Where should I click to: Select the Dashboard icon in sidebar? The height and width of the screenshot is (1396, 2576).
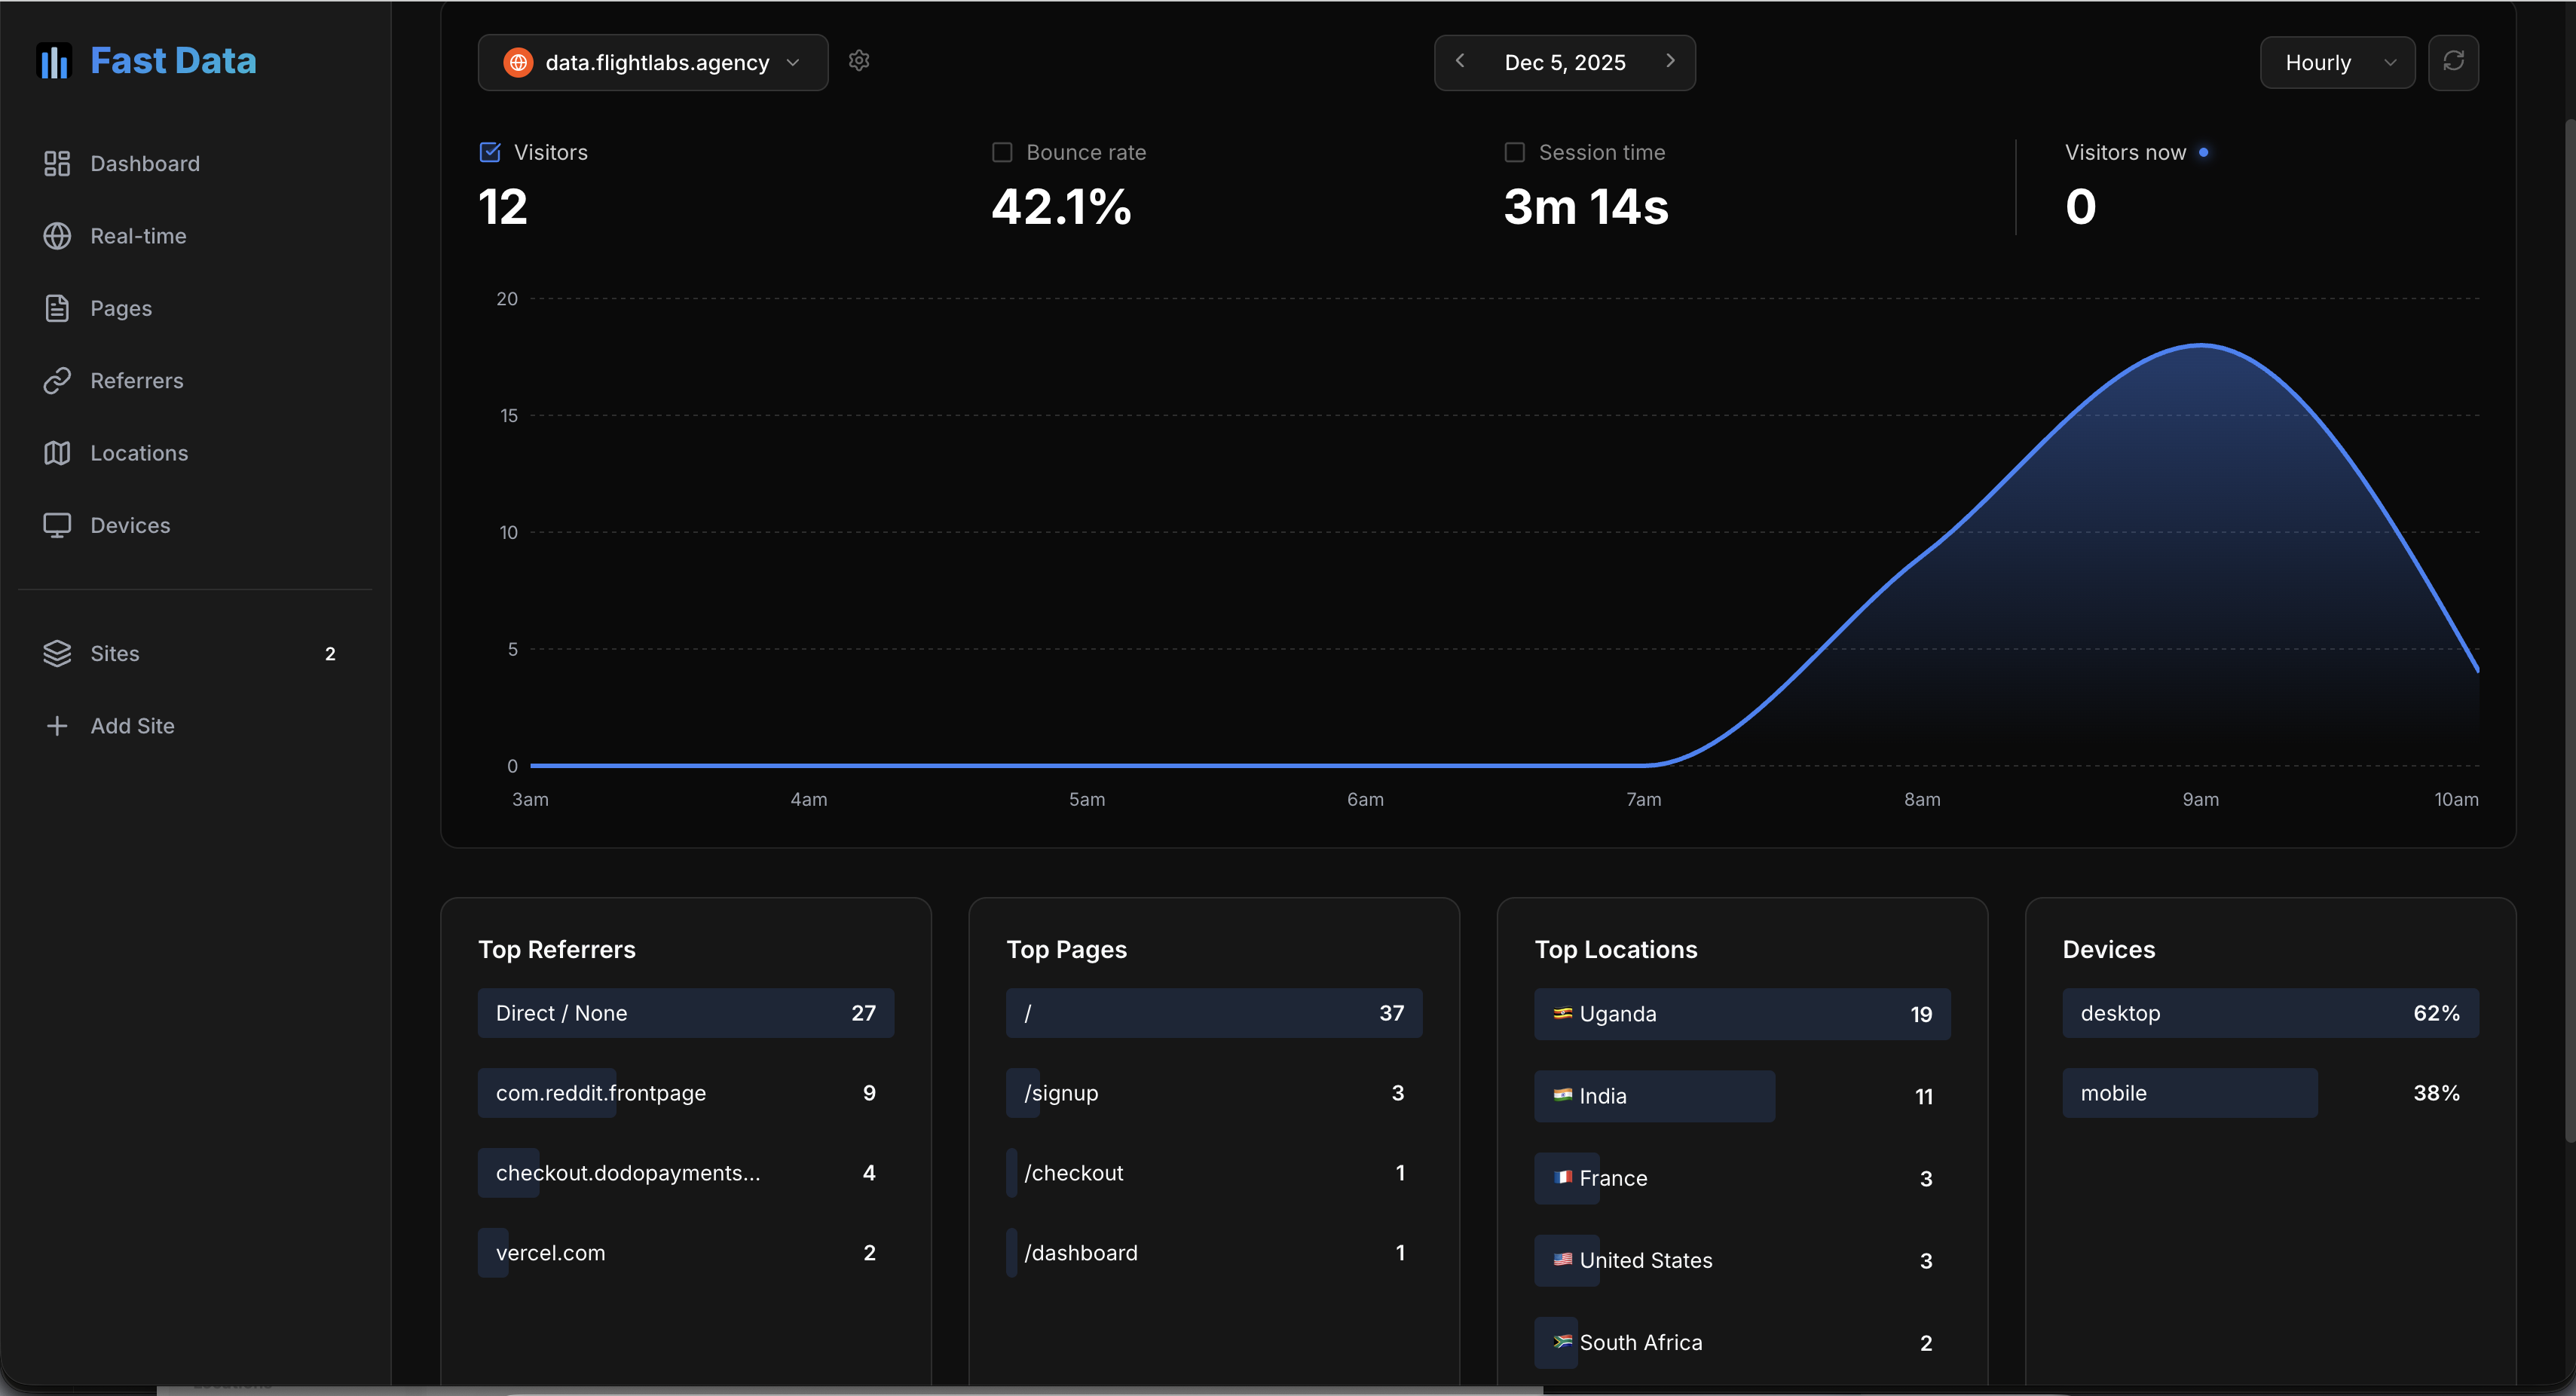click(56, 163)
